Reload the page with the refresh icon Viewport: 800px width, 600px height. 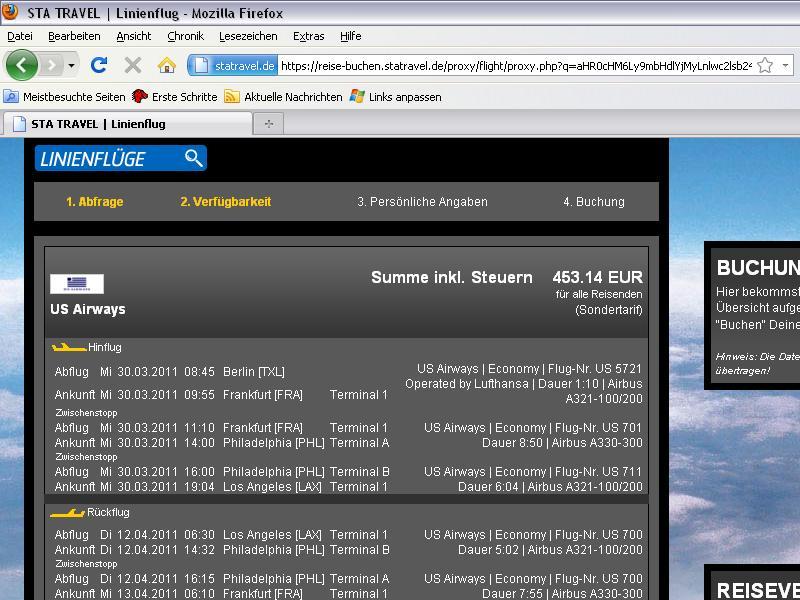click(x=99, y=65)
